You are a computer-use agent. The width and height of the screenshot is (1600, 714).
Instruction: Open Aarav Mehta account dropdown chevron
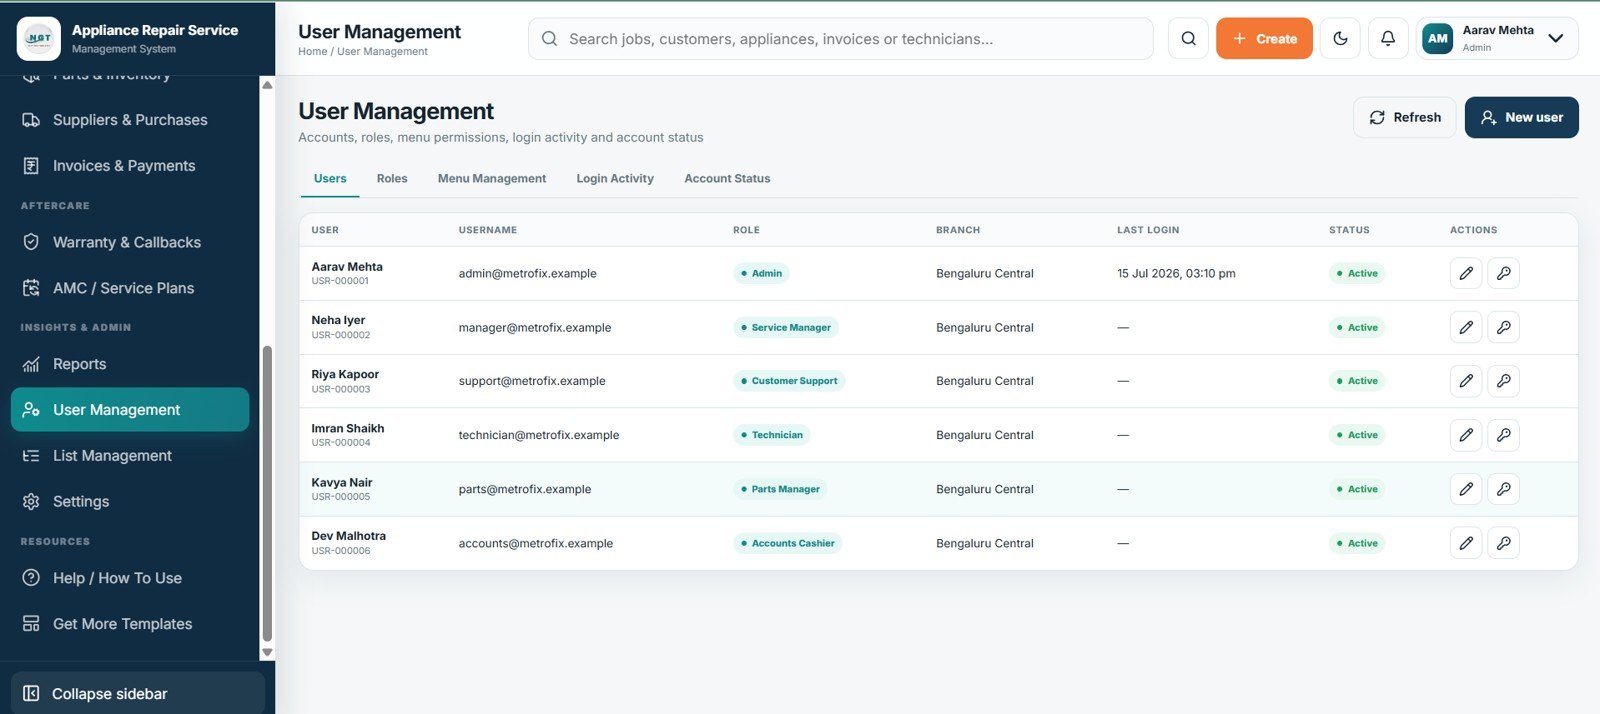coord(1555,39)
